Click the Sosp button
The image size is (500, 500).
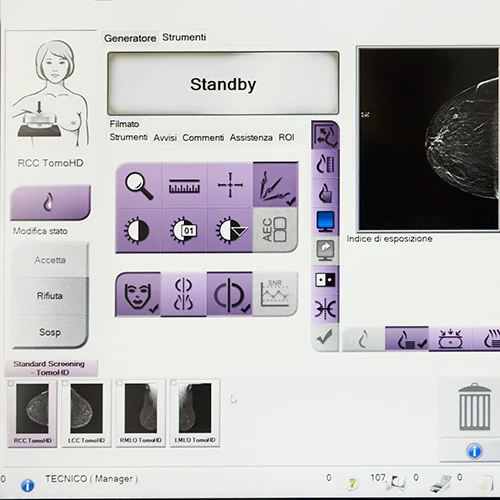50,332
